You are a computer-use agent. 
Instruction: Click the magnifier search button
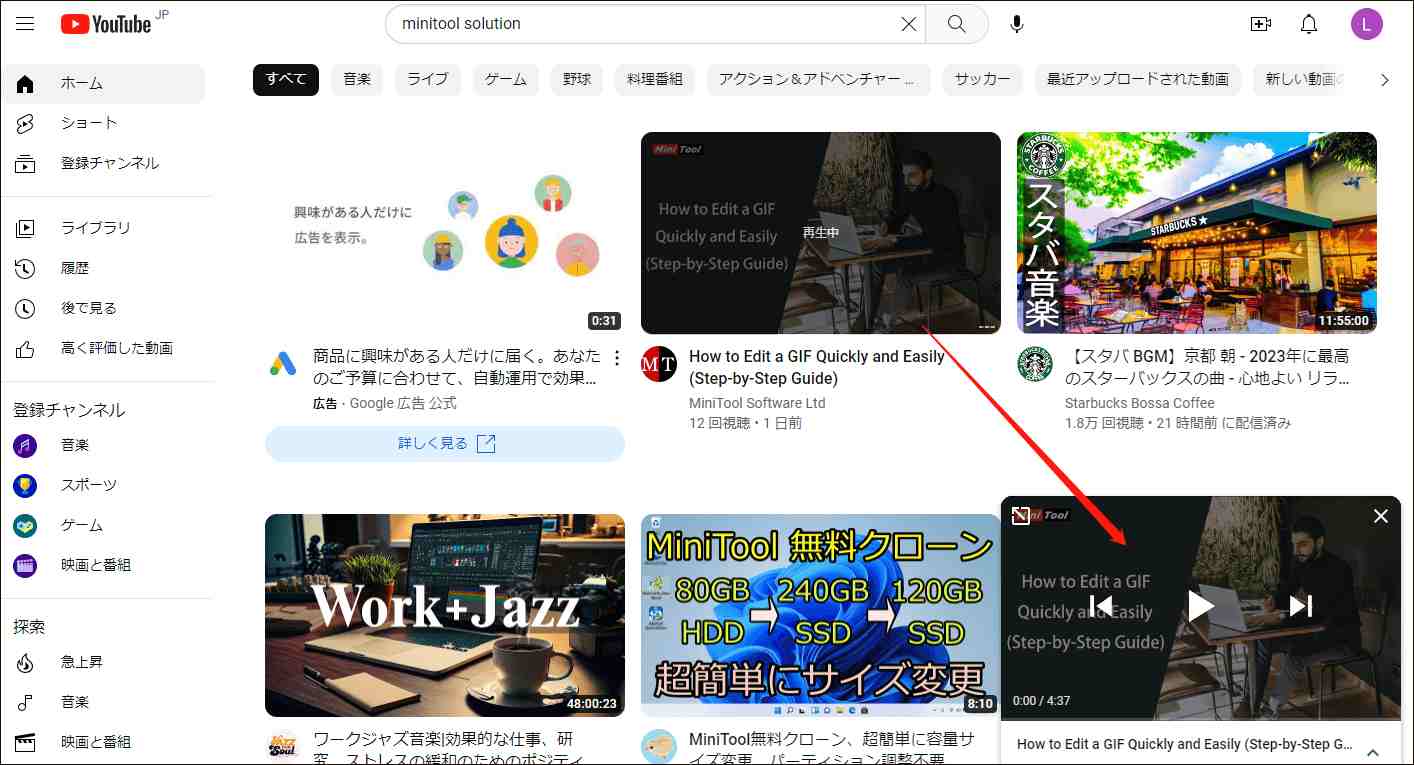pyautogui.click(x=957, y=24)
